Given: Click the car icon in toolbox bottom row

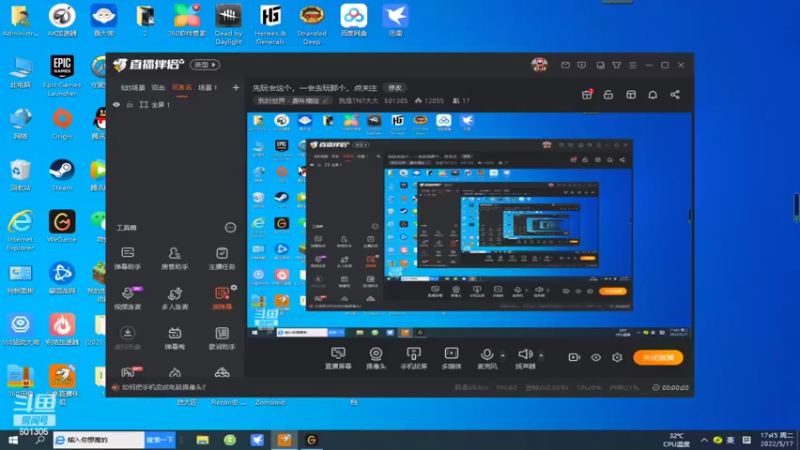Looking at the screenshot, I should (x=222, y=372).
